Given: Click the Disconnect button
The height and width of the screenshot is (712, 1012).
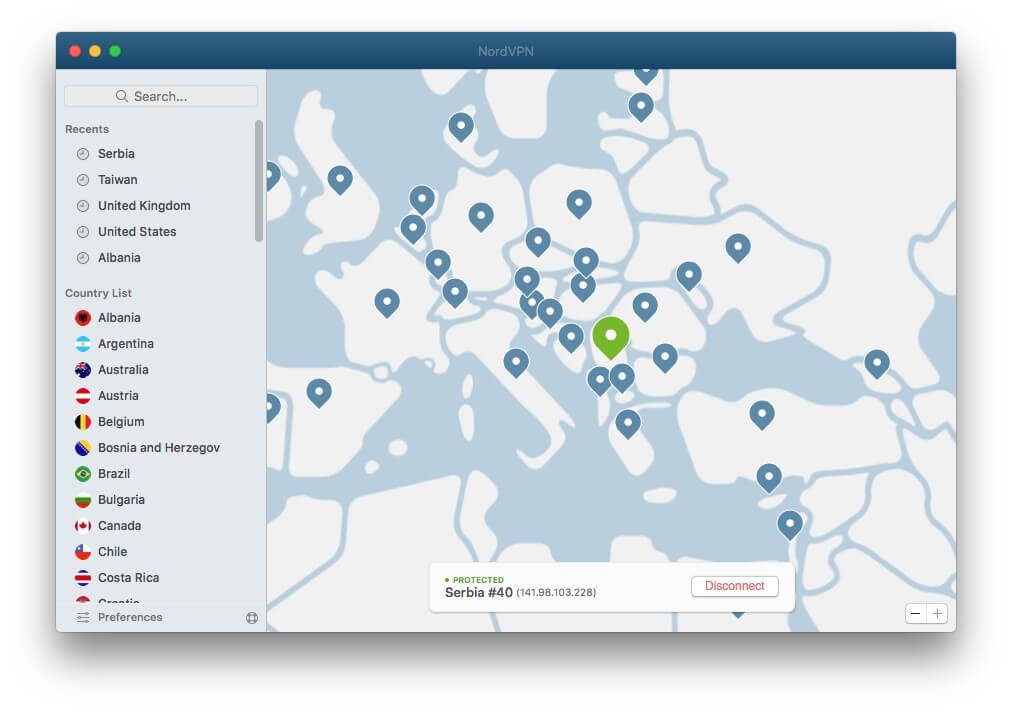Looking at the screenshot, I should [734, 586].
